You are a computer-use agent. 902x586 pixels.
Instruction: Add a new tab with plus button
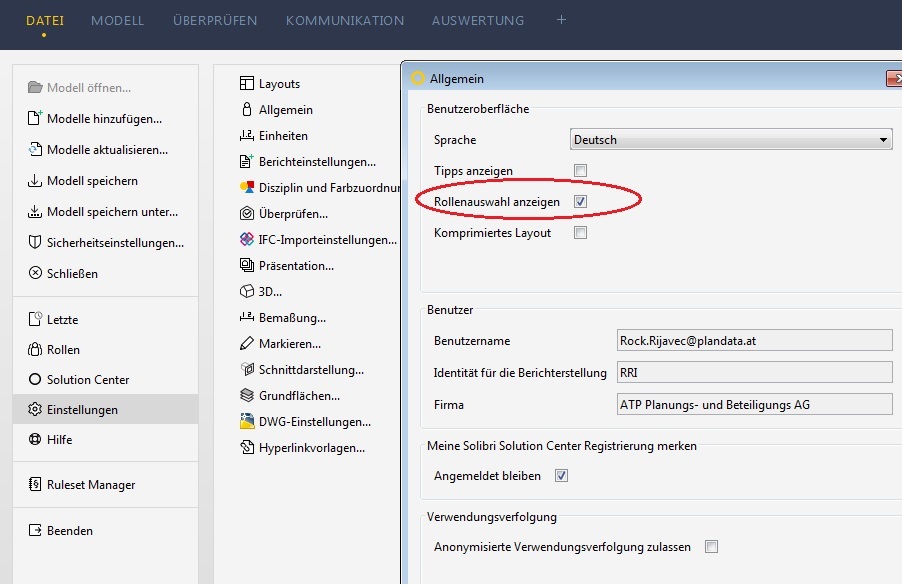tap(561, 19)
